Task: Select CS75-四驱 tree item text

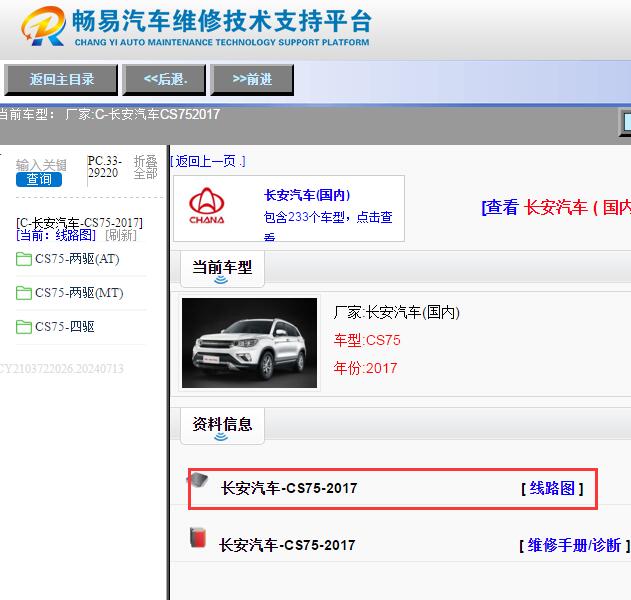Action: [65, 327]
